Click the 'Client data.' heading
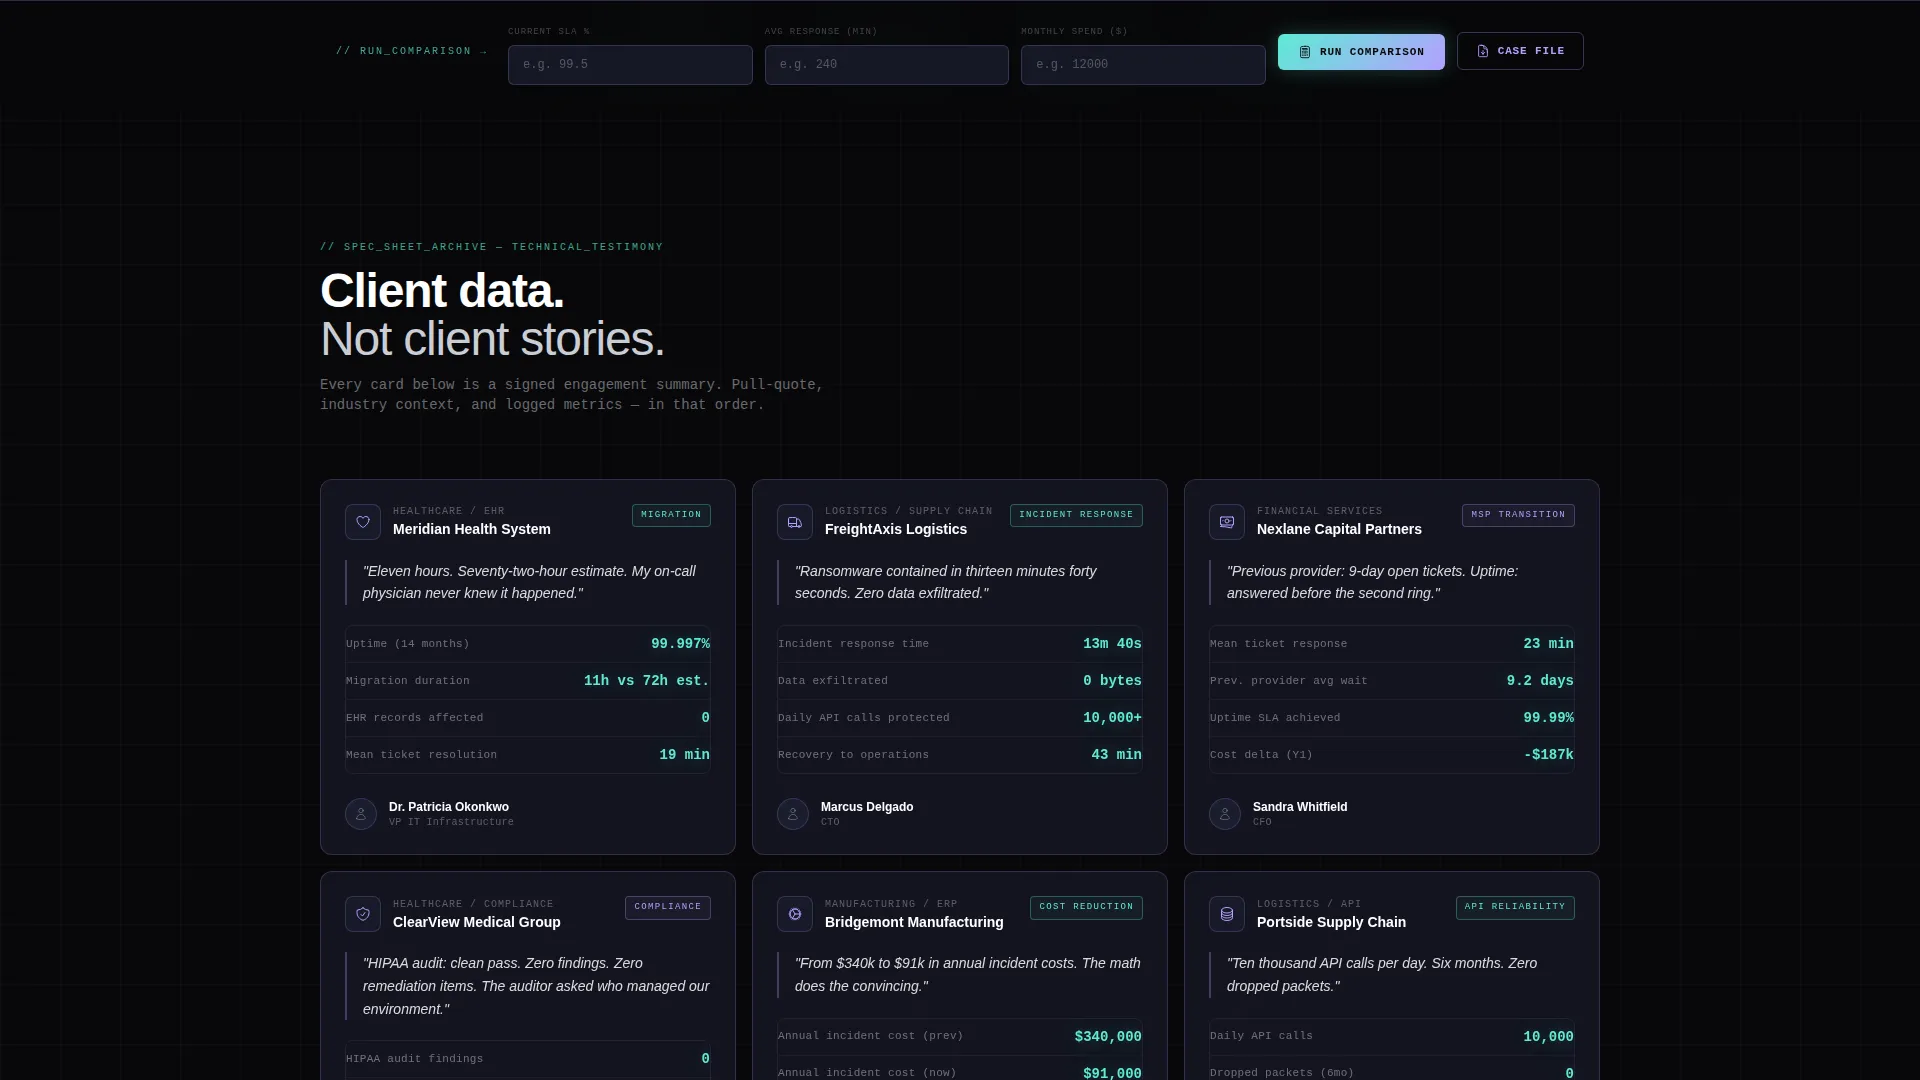The height and width of the screenshot is (1080, 1920). tap(442, 291)
